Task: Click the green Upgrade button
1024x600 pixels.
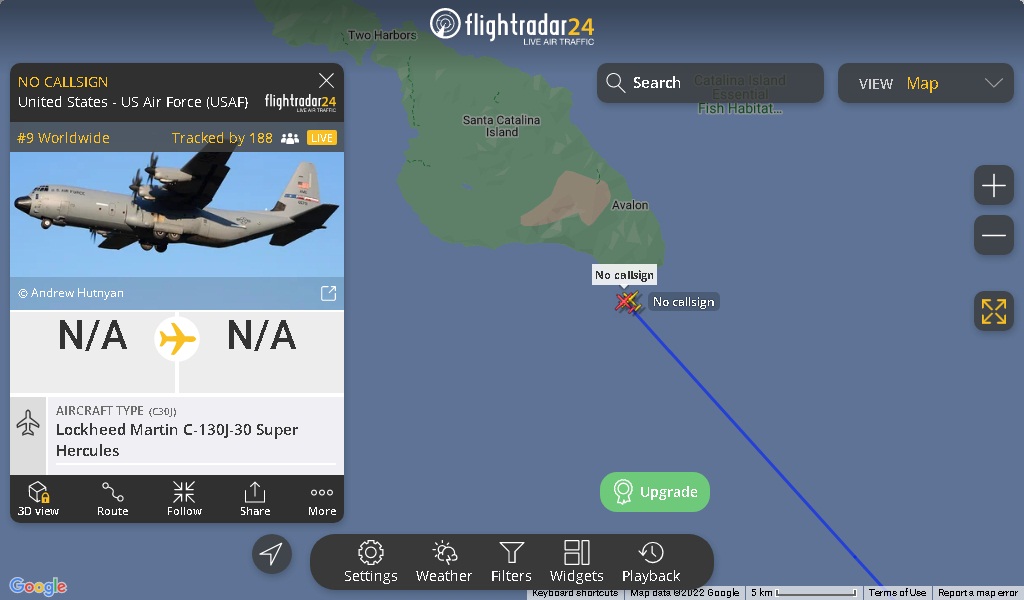Action: point(654,492)
